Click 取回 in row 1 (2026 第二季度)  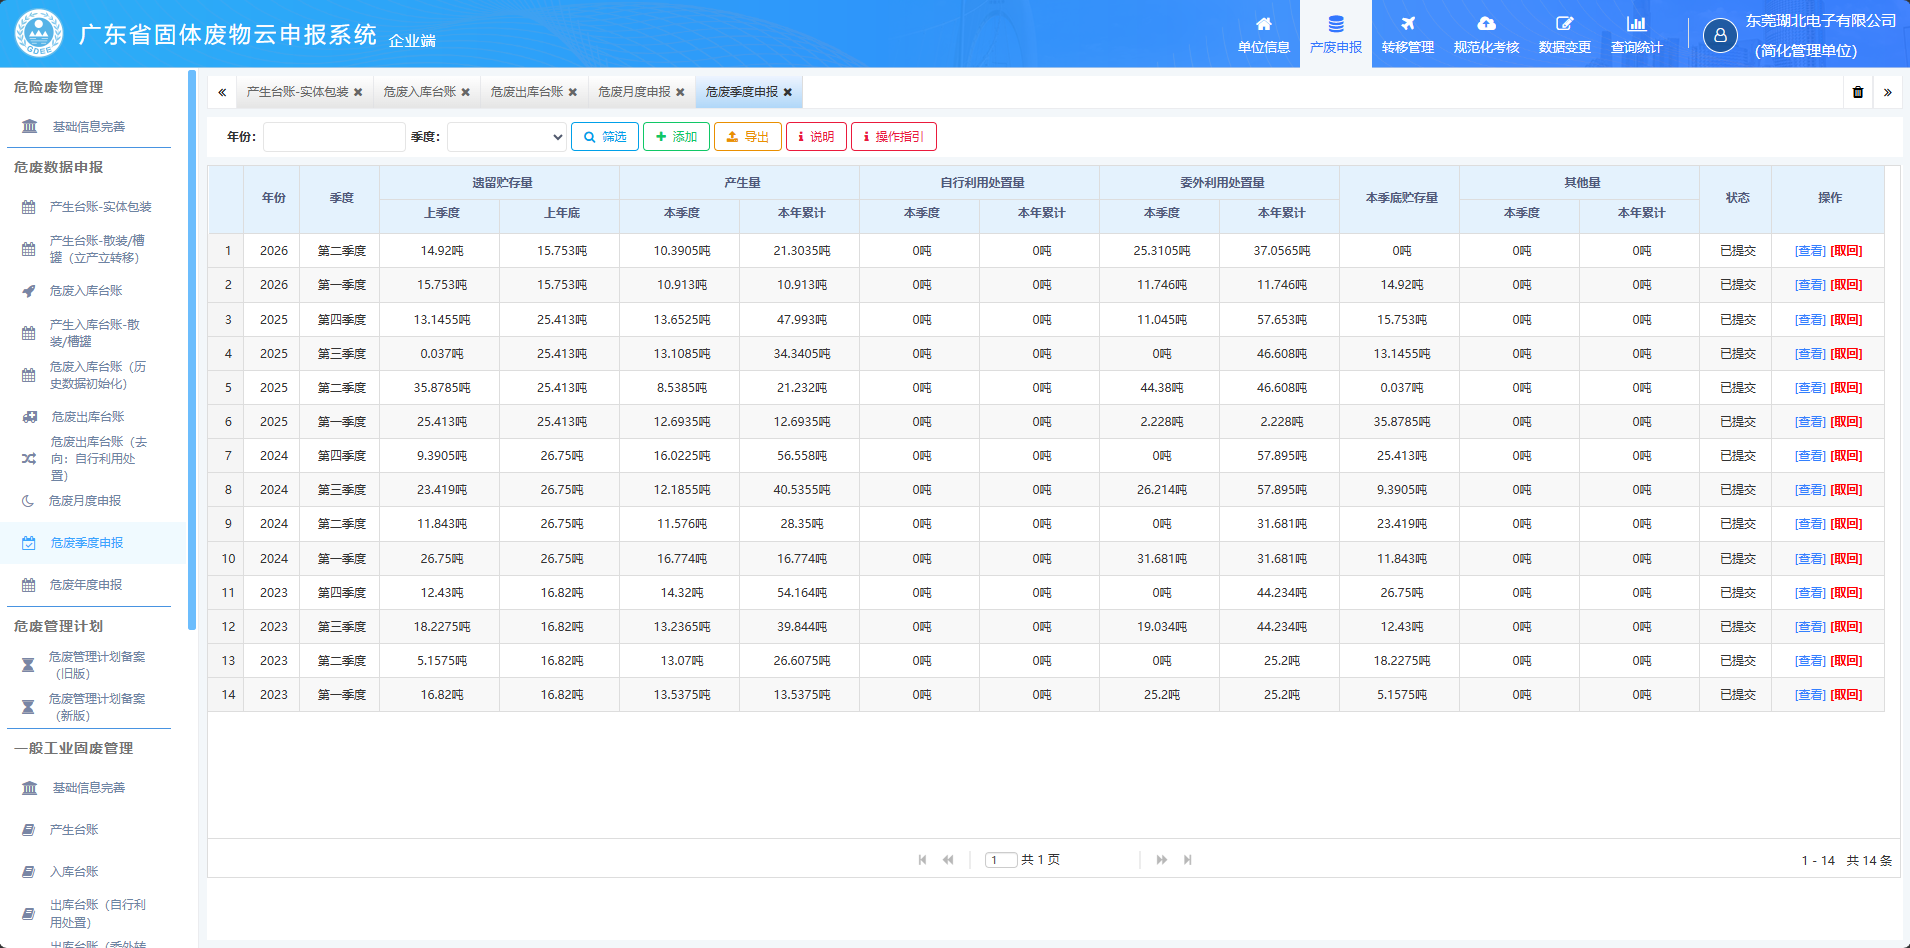point(1846,251)
